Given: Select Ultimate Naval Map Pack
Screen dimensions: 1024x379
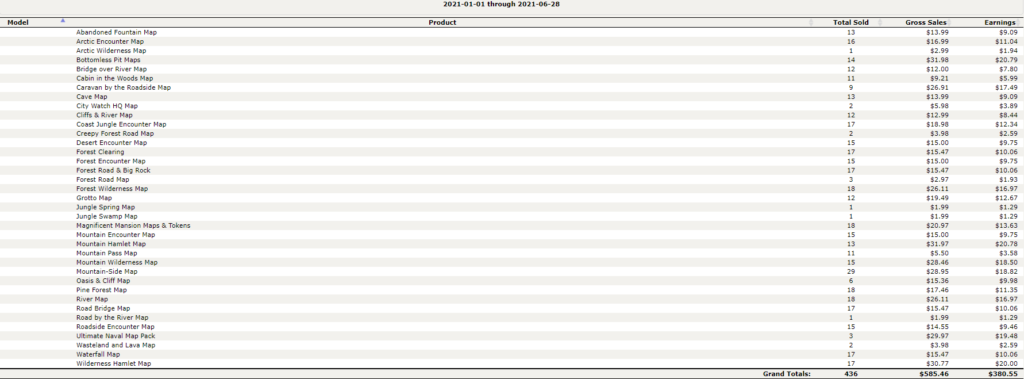Looking at the screenshot, I should click(x=116, y=336).
